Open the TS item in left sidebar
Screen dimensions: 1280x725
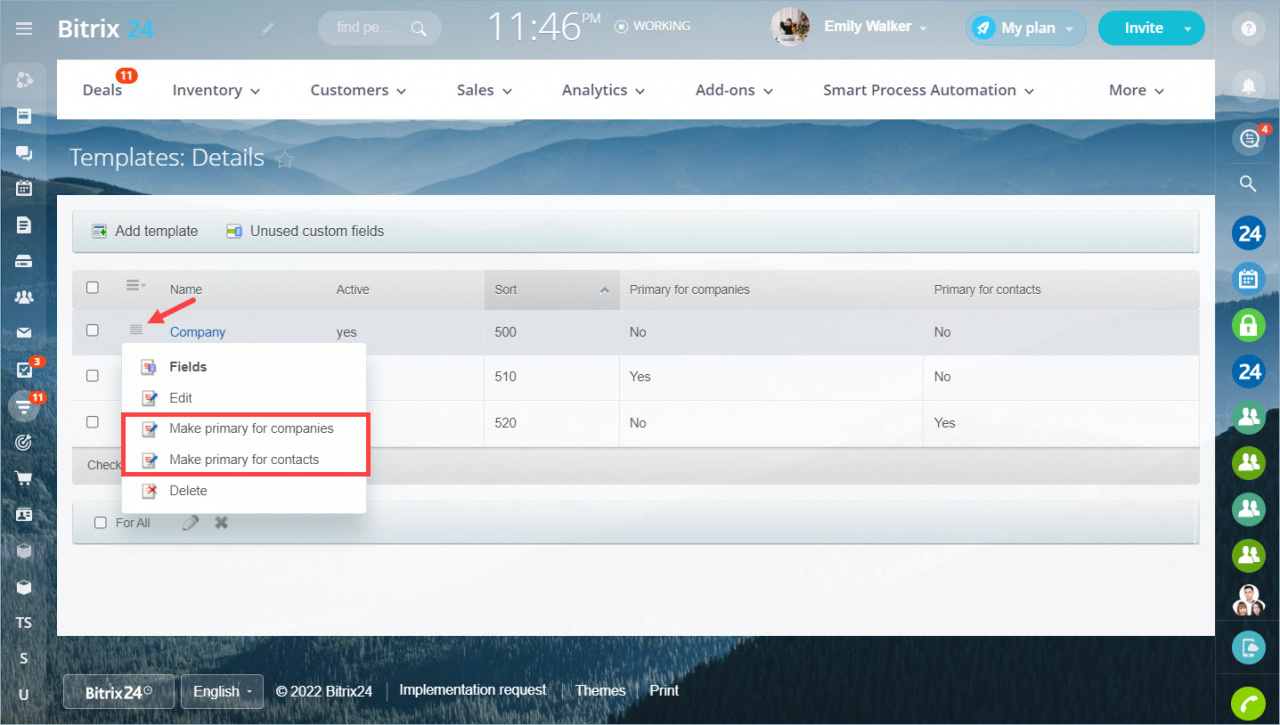point(24,623)
